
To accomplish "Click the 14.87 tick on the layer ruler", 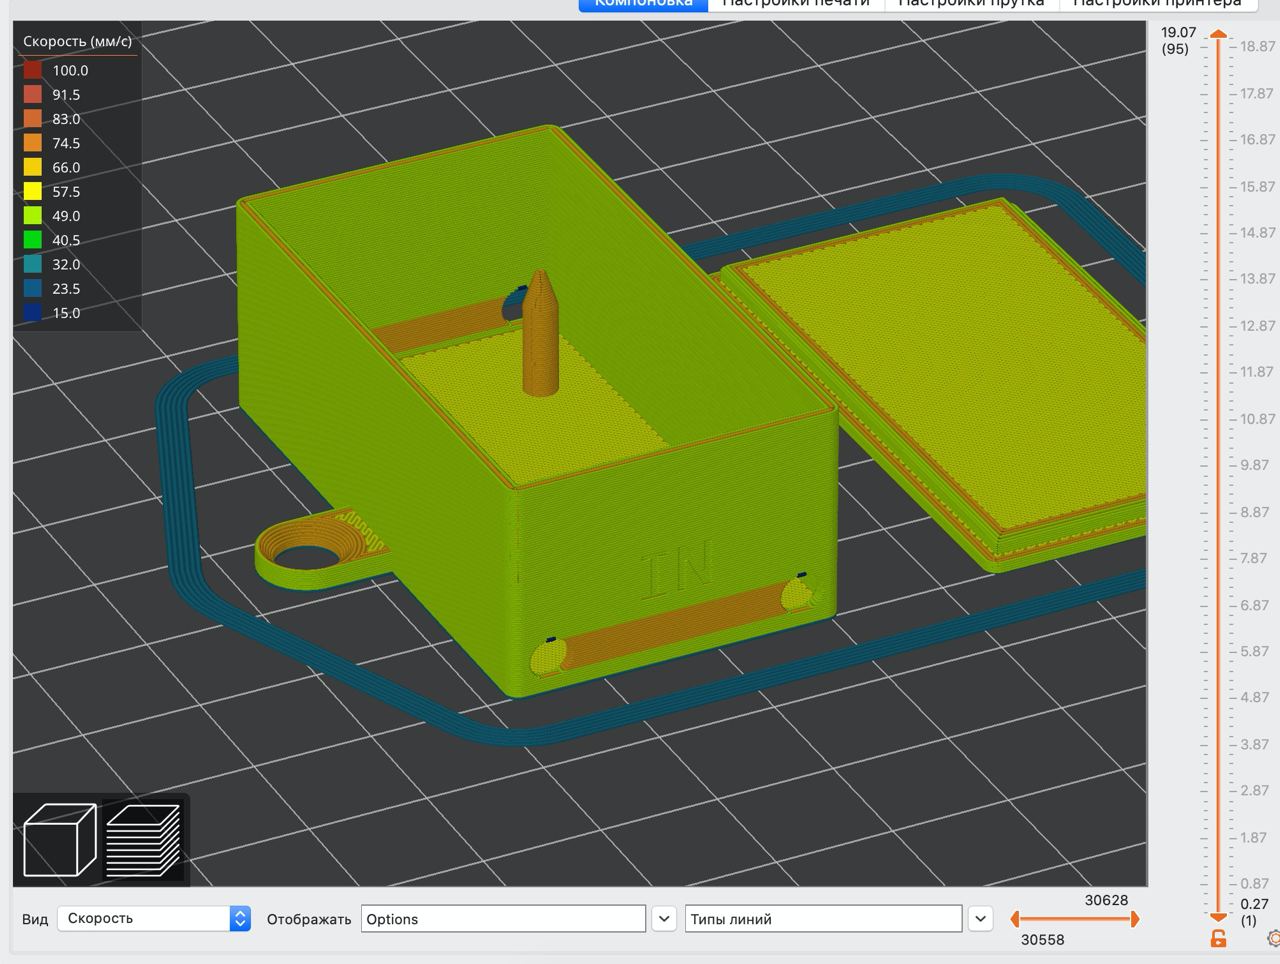I will click(x=1257, y=233).
